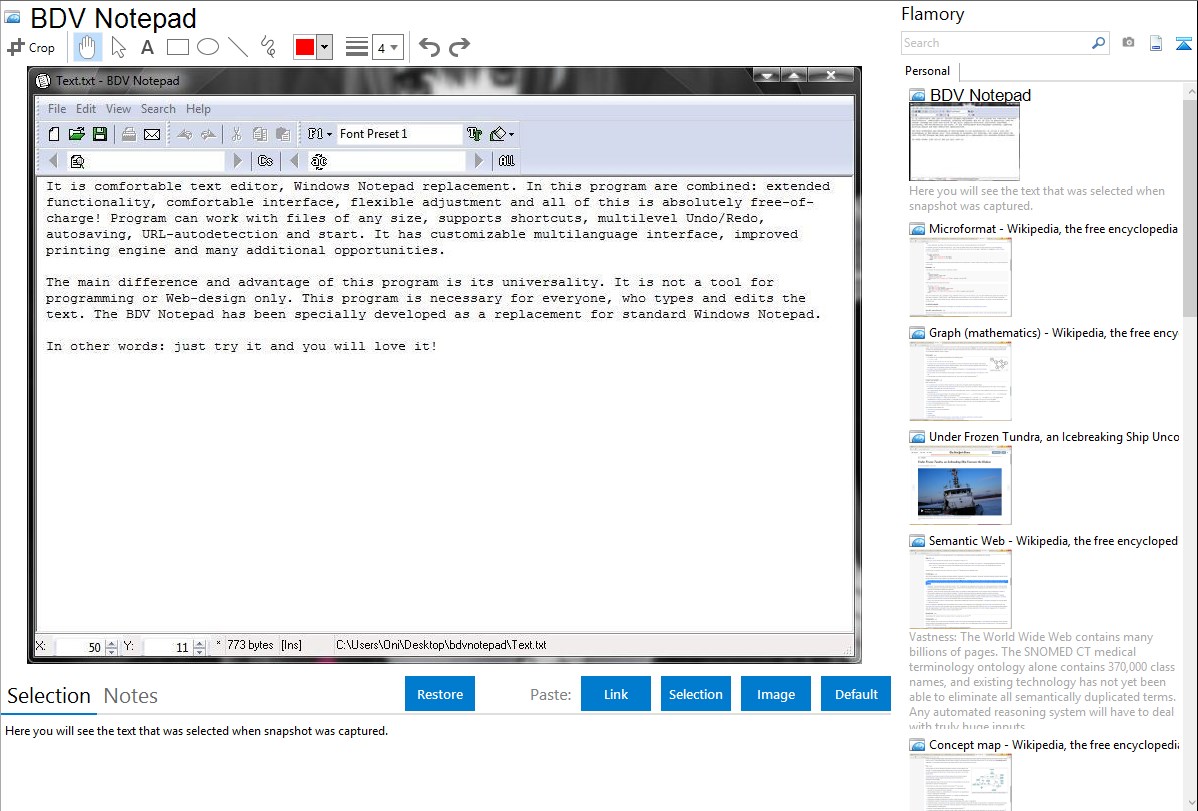Open the Under Frozen Tundra ship thumbnail
This screenshot has width=1198, height=811.
point(960,485)
